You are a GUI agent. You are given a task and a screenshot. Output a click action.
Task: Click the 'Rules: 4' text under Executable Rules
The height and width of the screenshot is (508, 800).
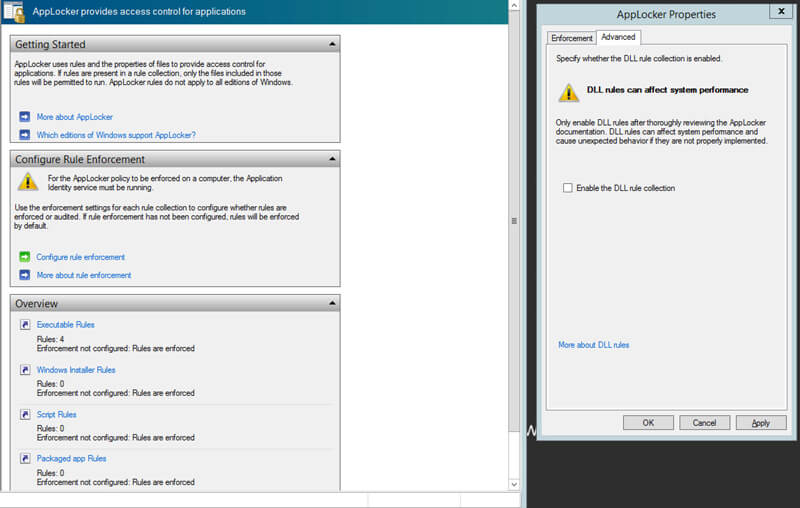(50, 339)
